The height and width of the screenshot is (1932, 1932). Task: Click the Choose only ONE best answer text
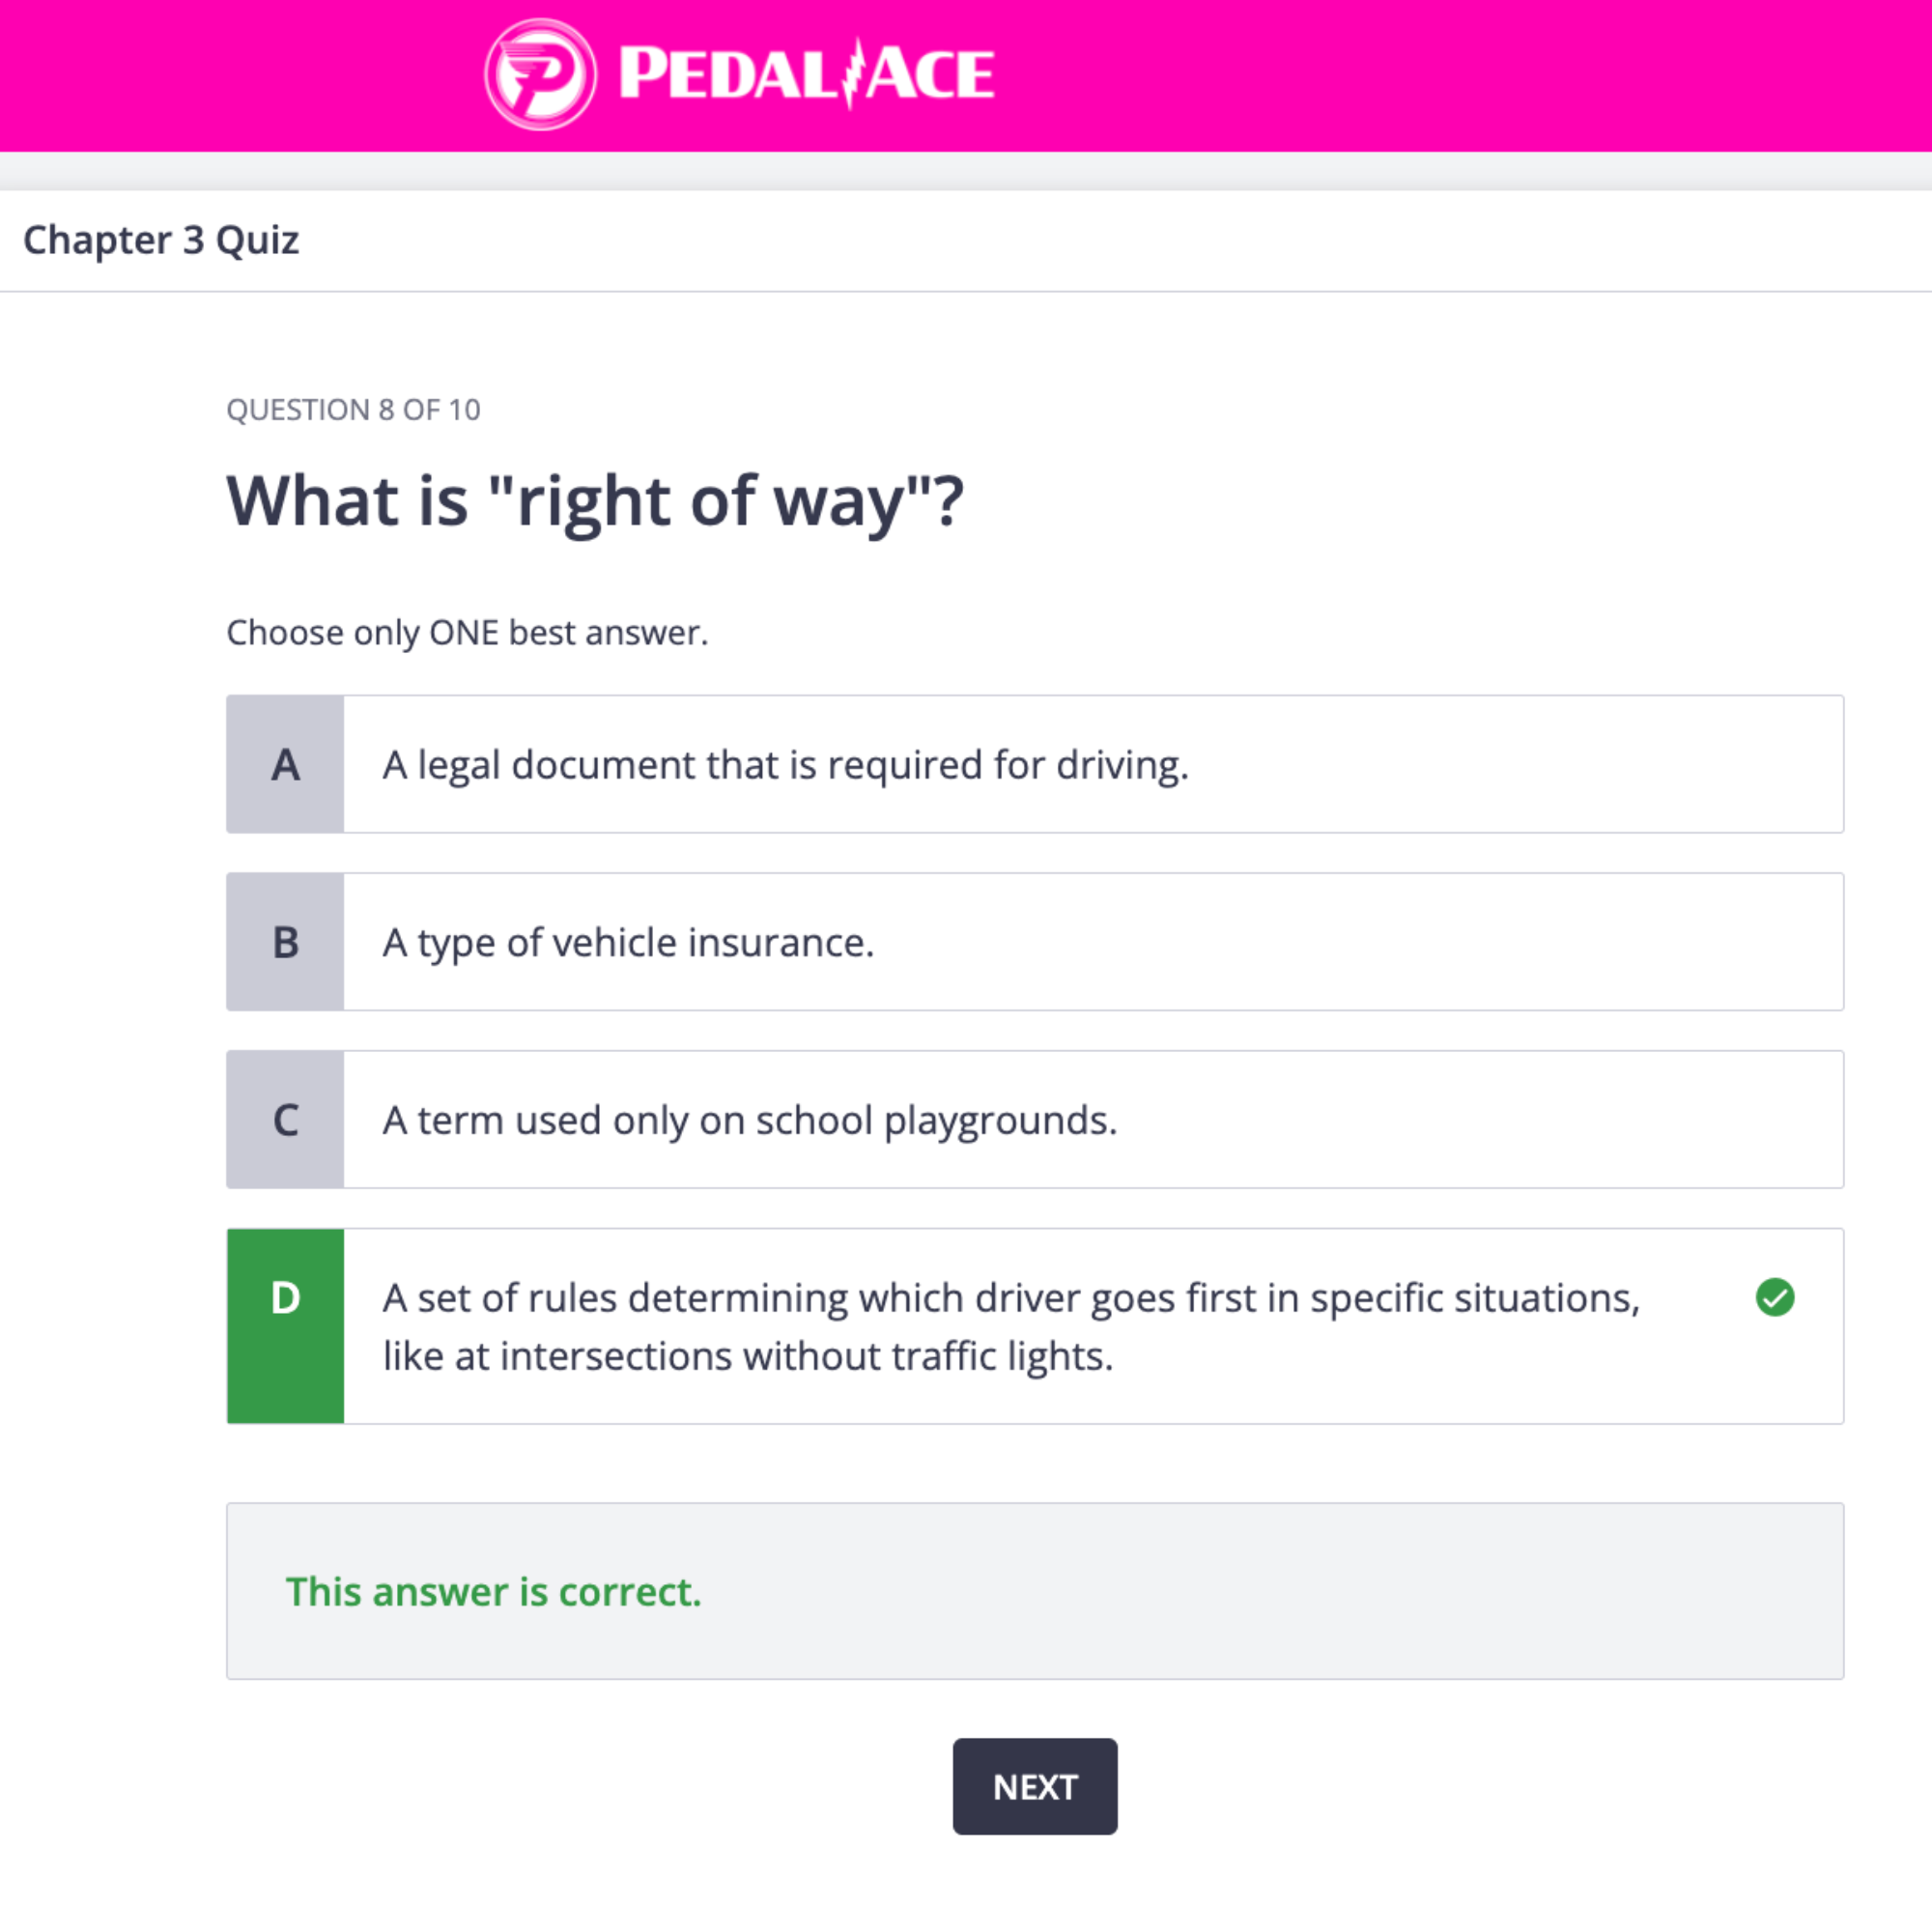(467, 632)
